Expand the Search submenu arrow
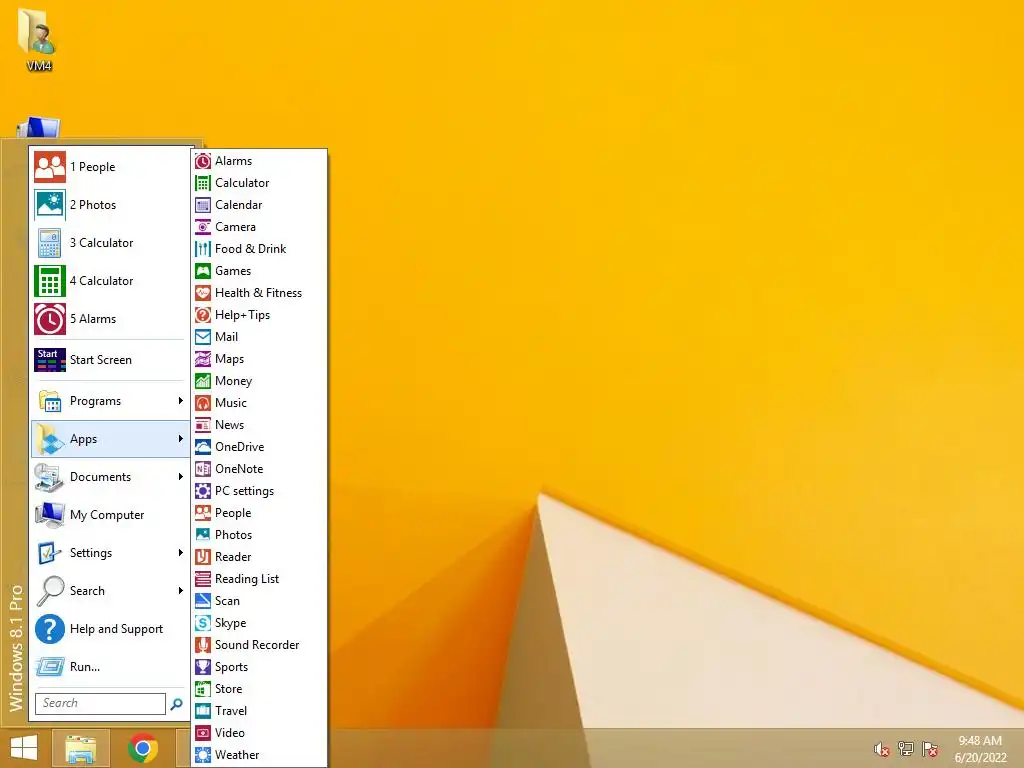This screenshot has height=768, width=1024. click(x=180, y=590)
